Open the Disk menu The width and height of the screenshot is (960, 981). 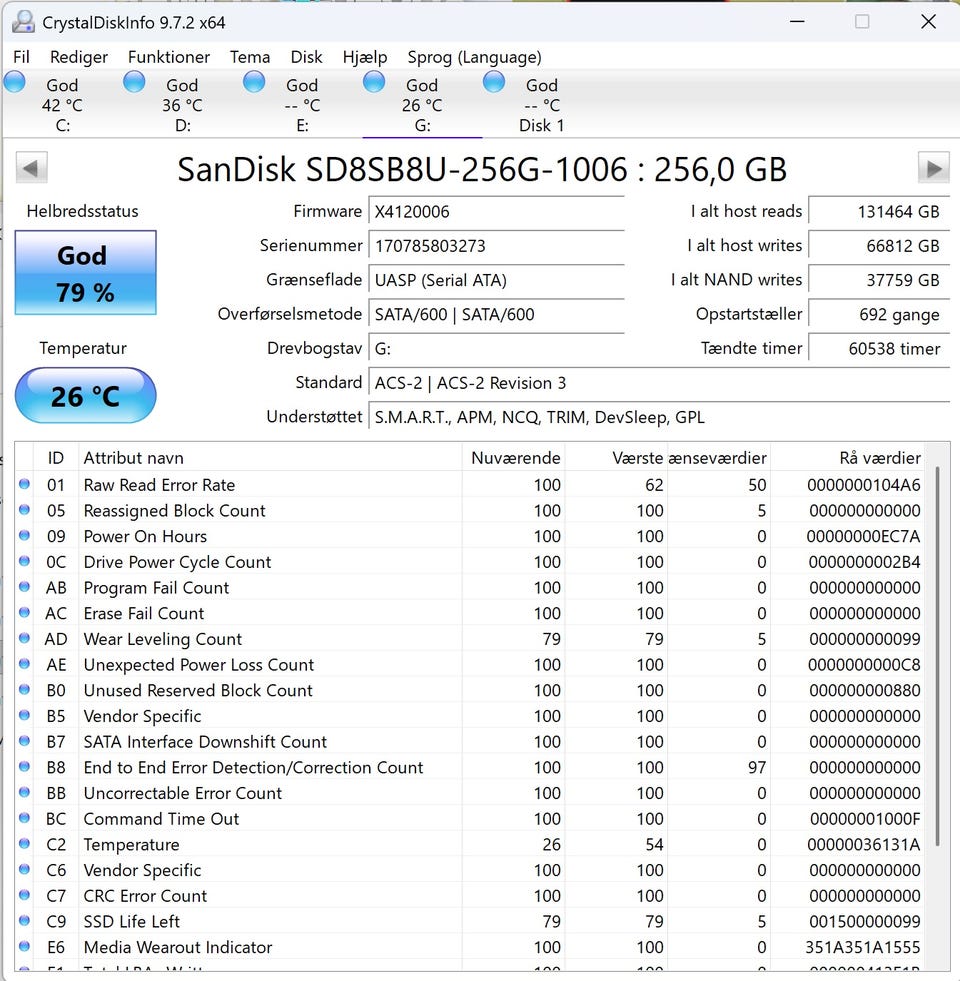(306, 57)
